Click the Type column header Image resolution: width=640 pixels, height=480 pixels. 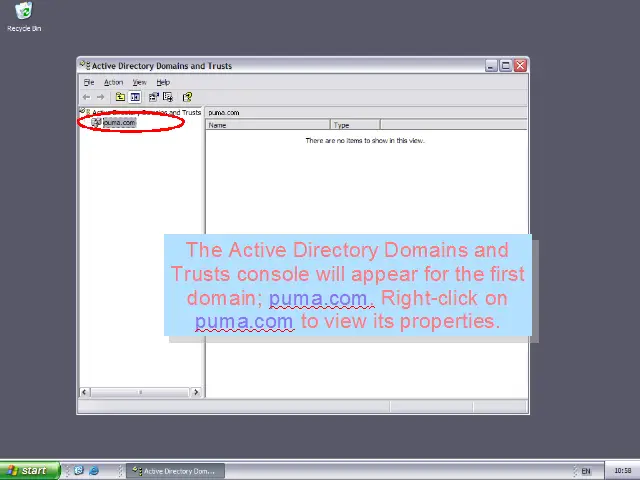(x=355, y=125)
